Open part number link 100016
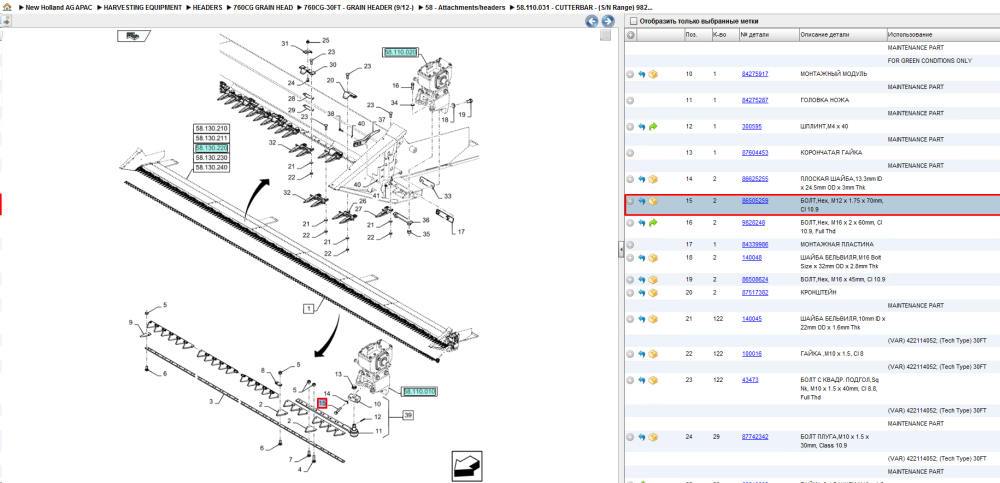This screenshot has width=1000, height=483. tap(751, 353)
